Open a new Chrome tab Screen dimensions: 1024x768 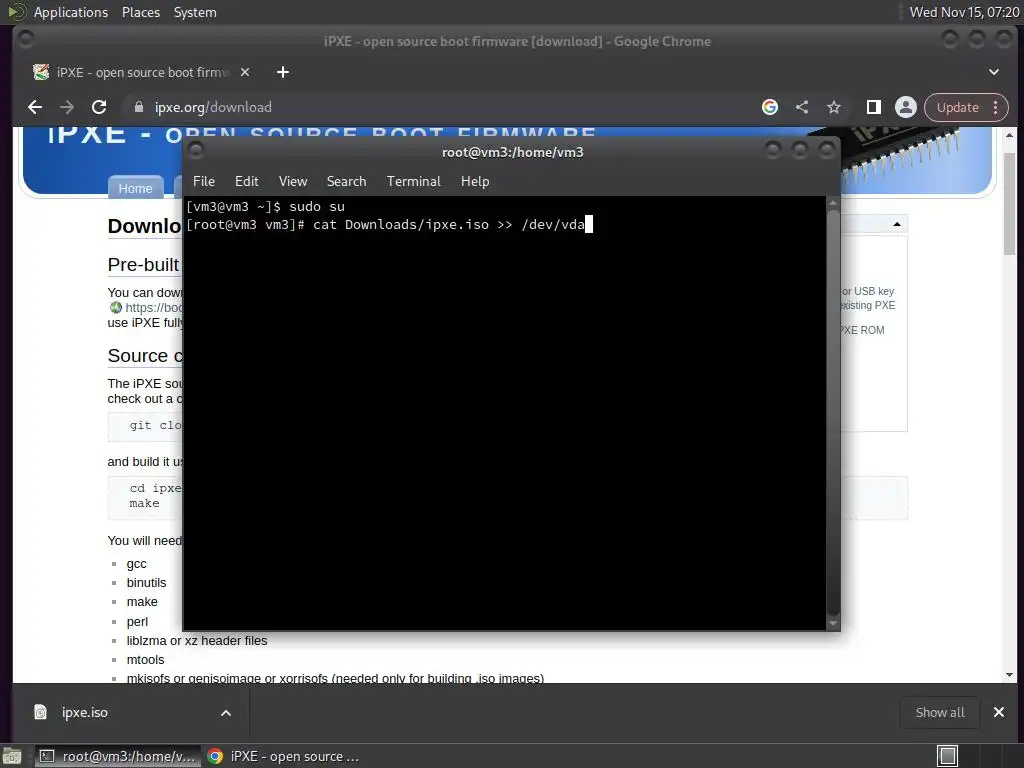pos(283,72)
